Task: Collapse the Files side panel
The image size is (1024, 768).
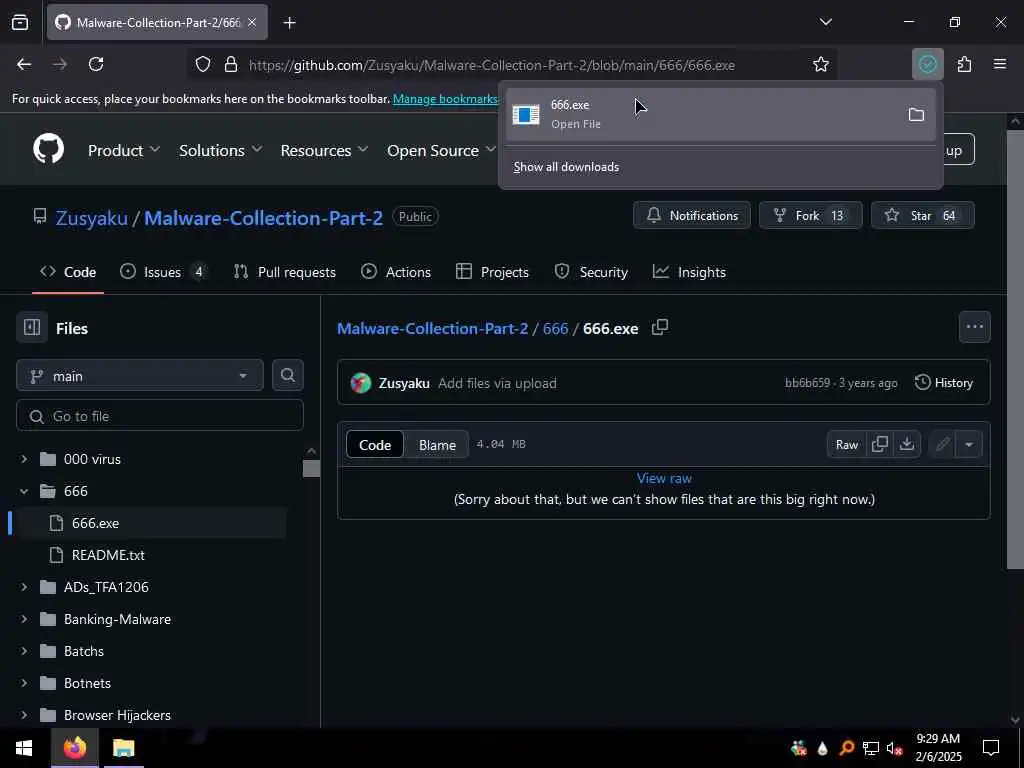Action: (x=32, y=327)
